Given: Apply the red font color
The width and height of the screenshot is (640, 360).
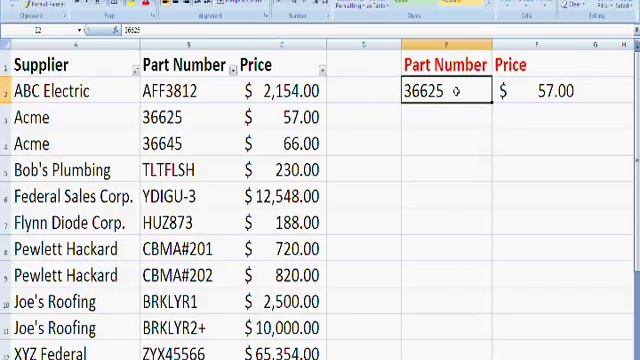Looking at the screenshot, I should 146,3.
